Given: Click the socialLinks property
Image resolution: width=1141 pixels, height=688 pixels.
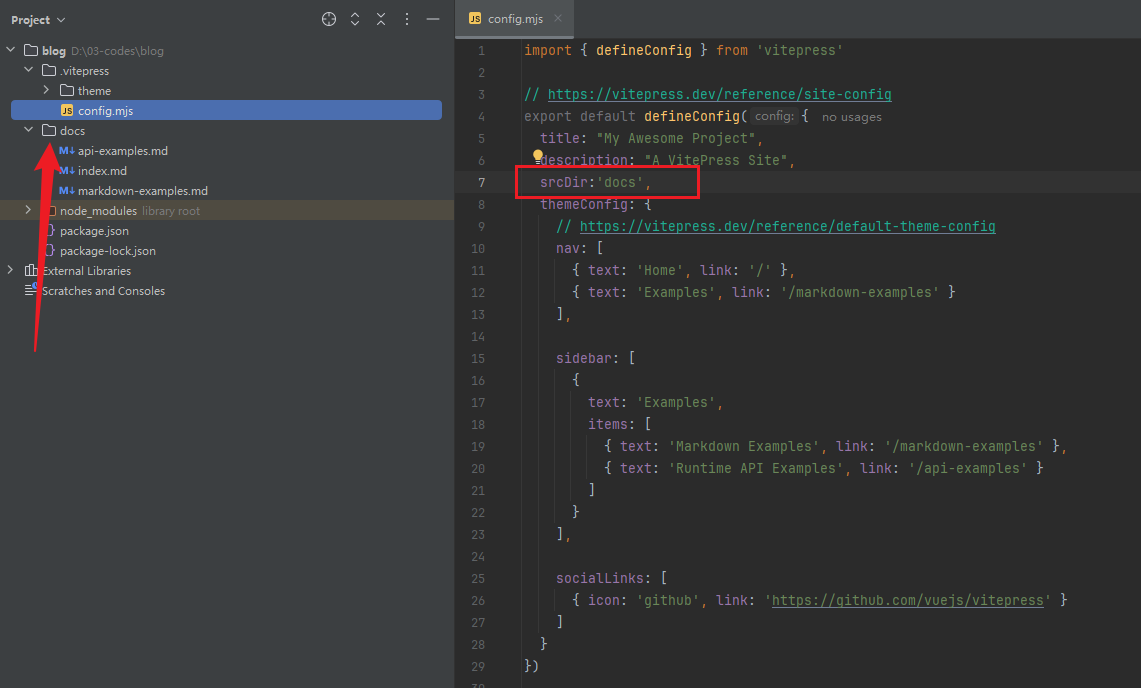Looking at the screenshot, I should click(600, 578).
